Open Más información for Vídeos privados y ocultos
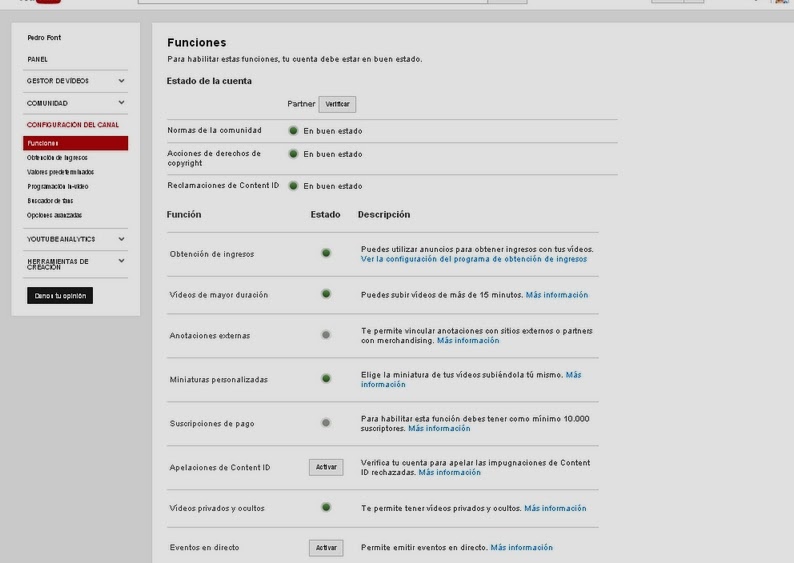 (x=555, y=508)
